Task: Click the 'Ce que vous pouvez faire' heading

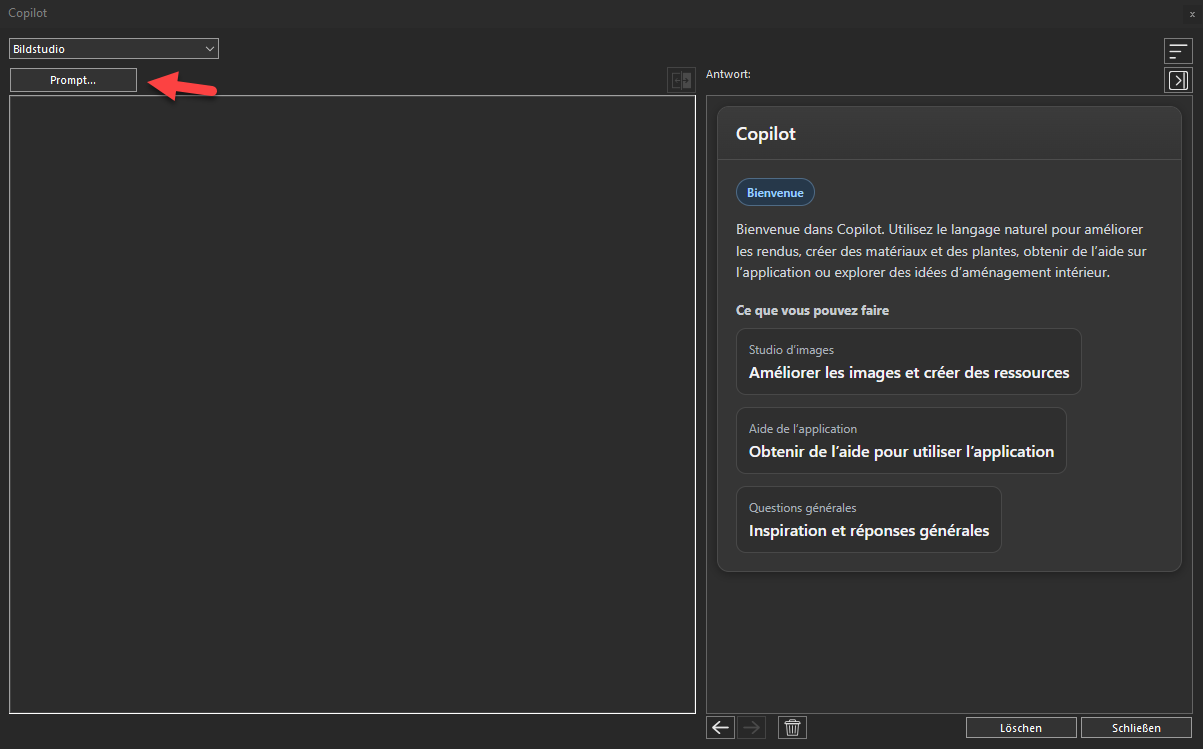Action: (x=812, y=310)
